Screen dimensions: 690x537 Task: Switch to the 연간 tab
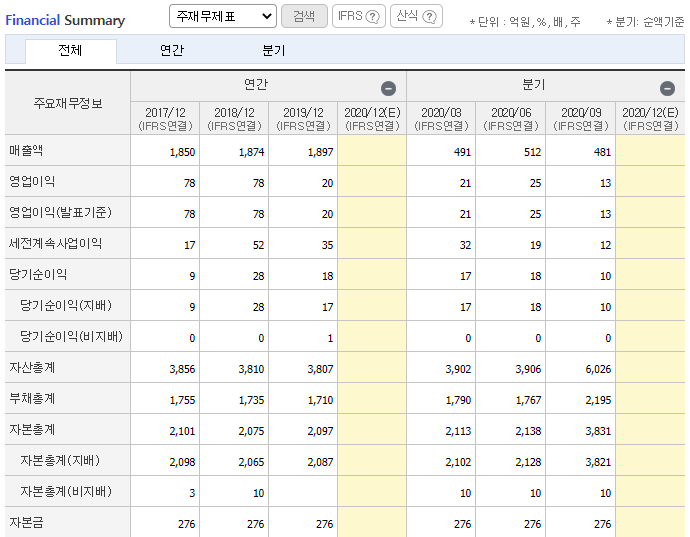point(172,50)
